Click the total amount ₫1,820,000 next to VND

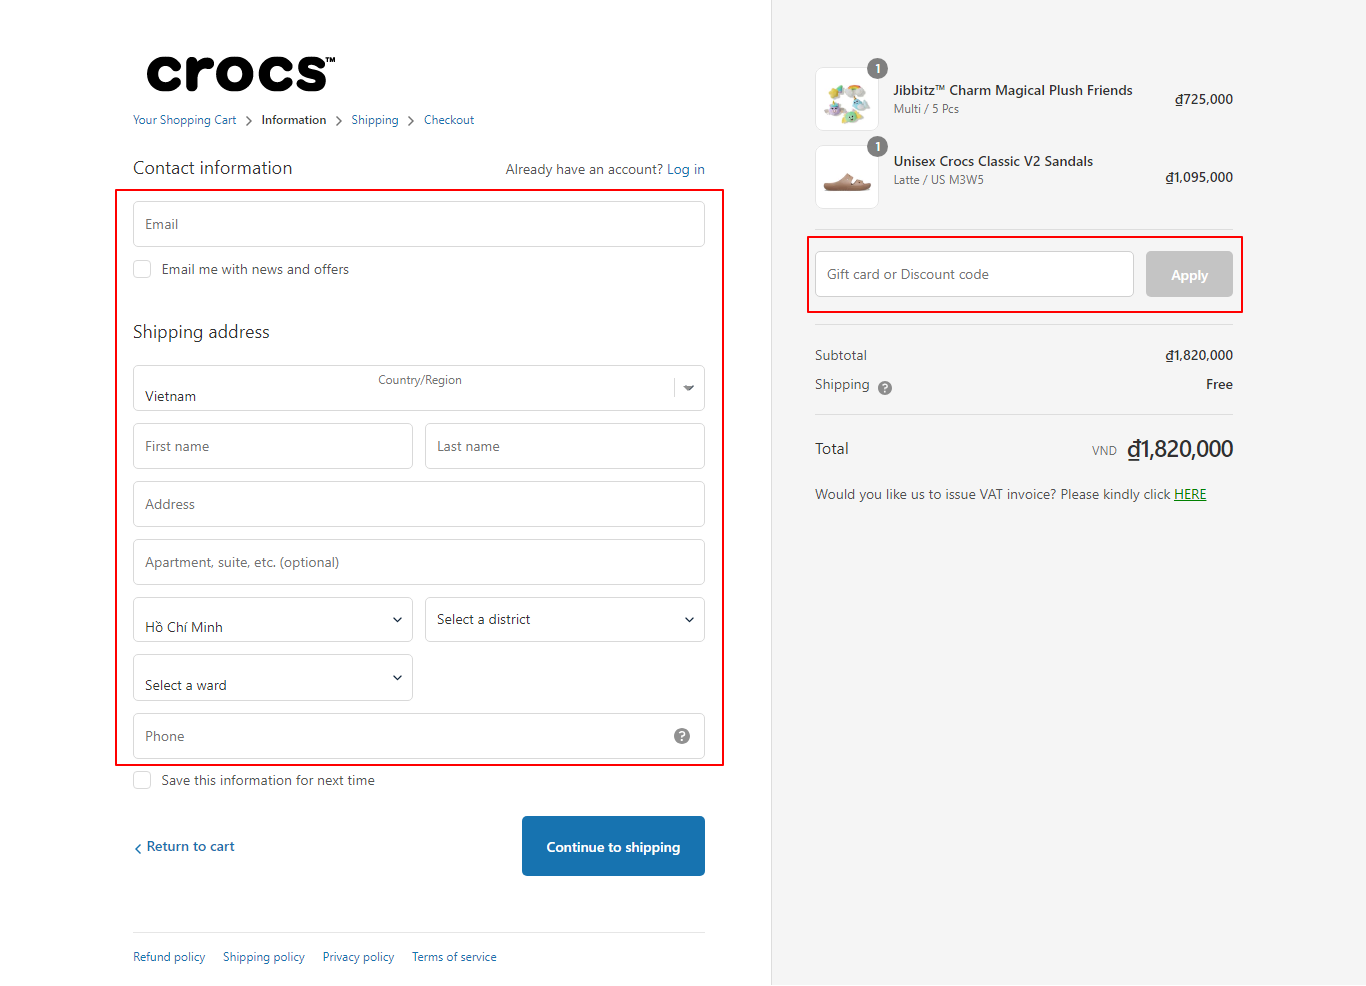(1180, 449)
